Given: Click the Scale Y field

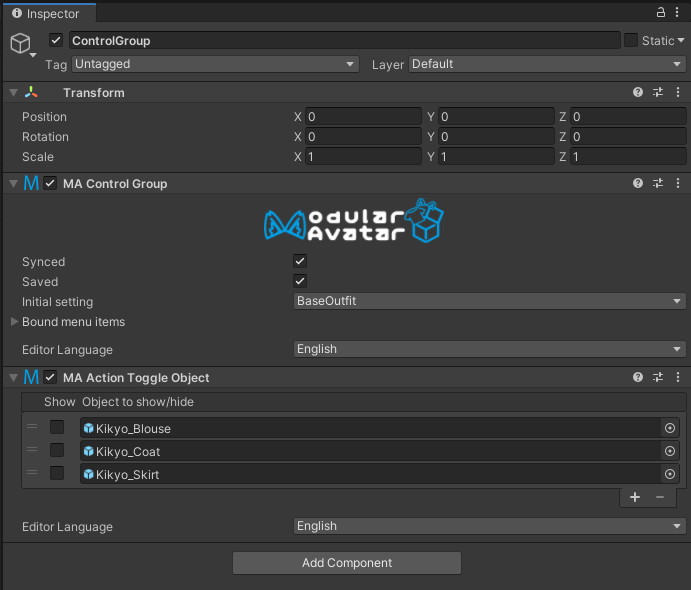Looking at the screenshot, I should pyautogui.click(x=496, y=156).
